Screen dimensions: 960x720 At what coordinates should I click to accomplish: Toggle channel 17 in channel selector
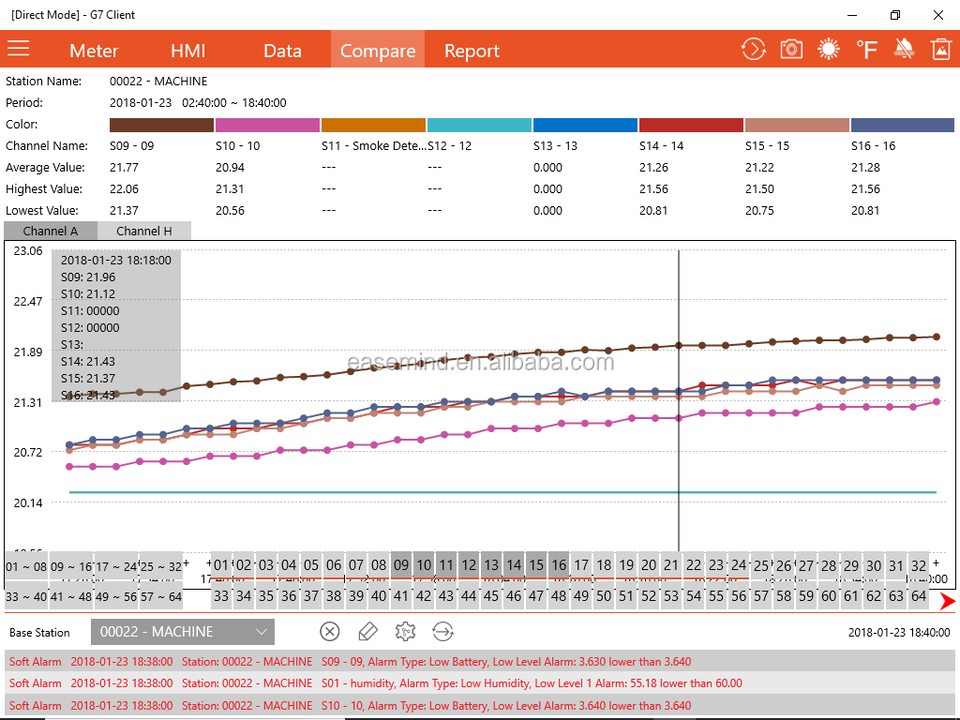pos(581,565)
